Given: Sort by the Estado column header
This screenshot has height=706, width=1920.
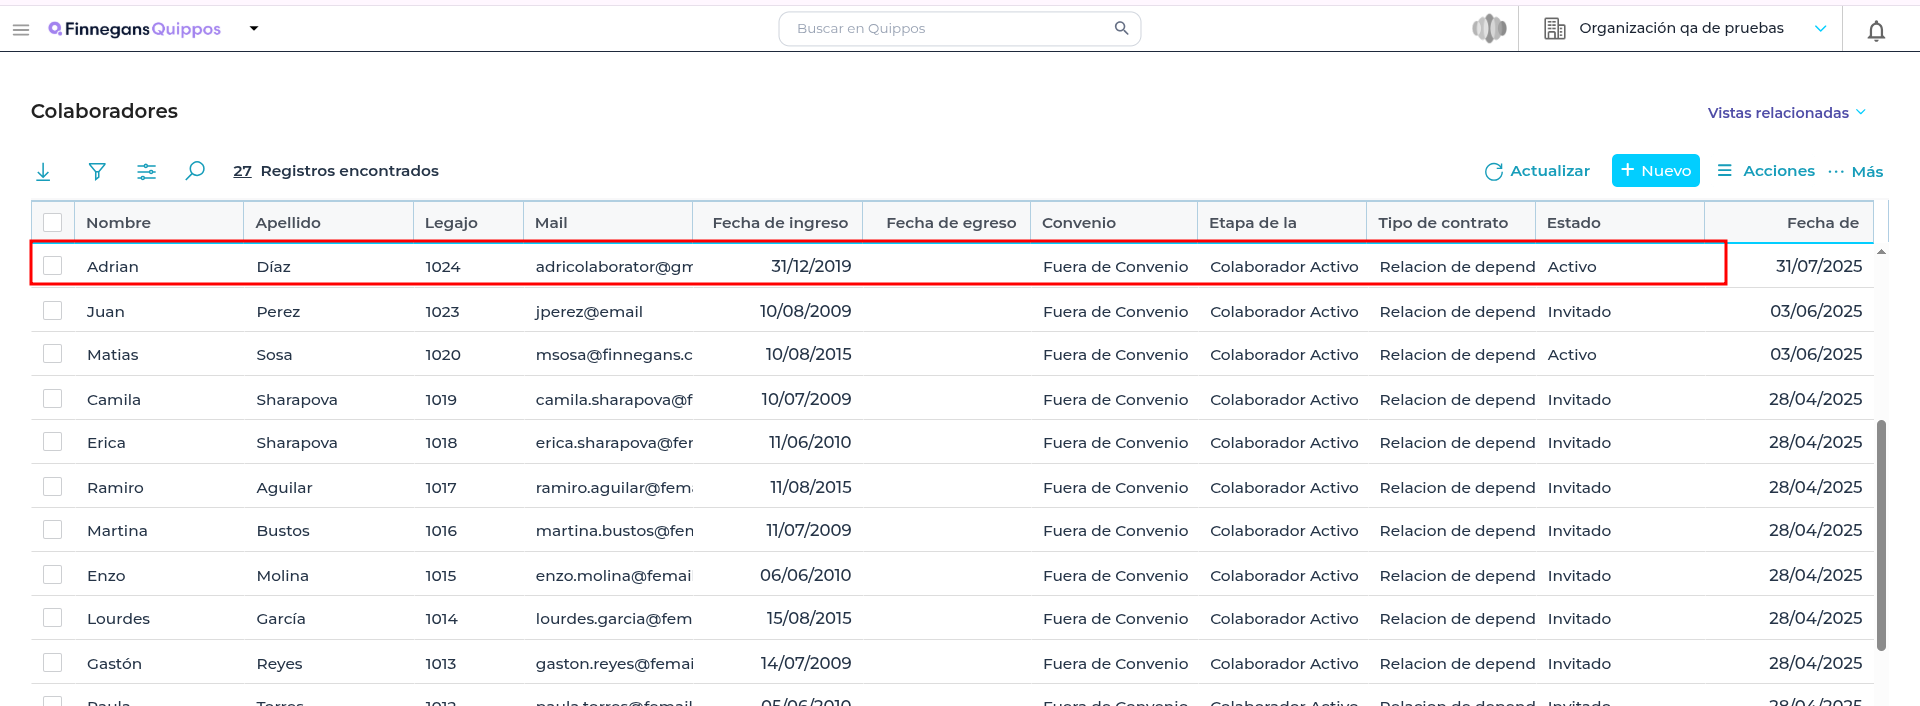Looking at the screenshot, I should tap(1620, 223).
